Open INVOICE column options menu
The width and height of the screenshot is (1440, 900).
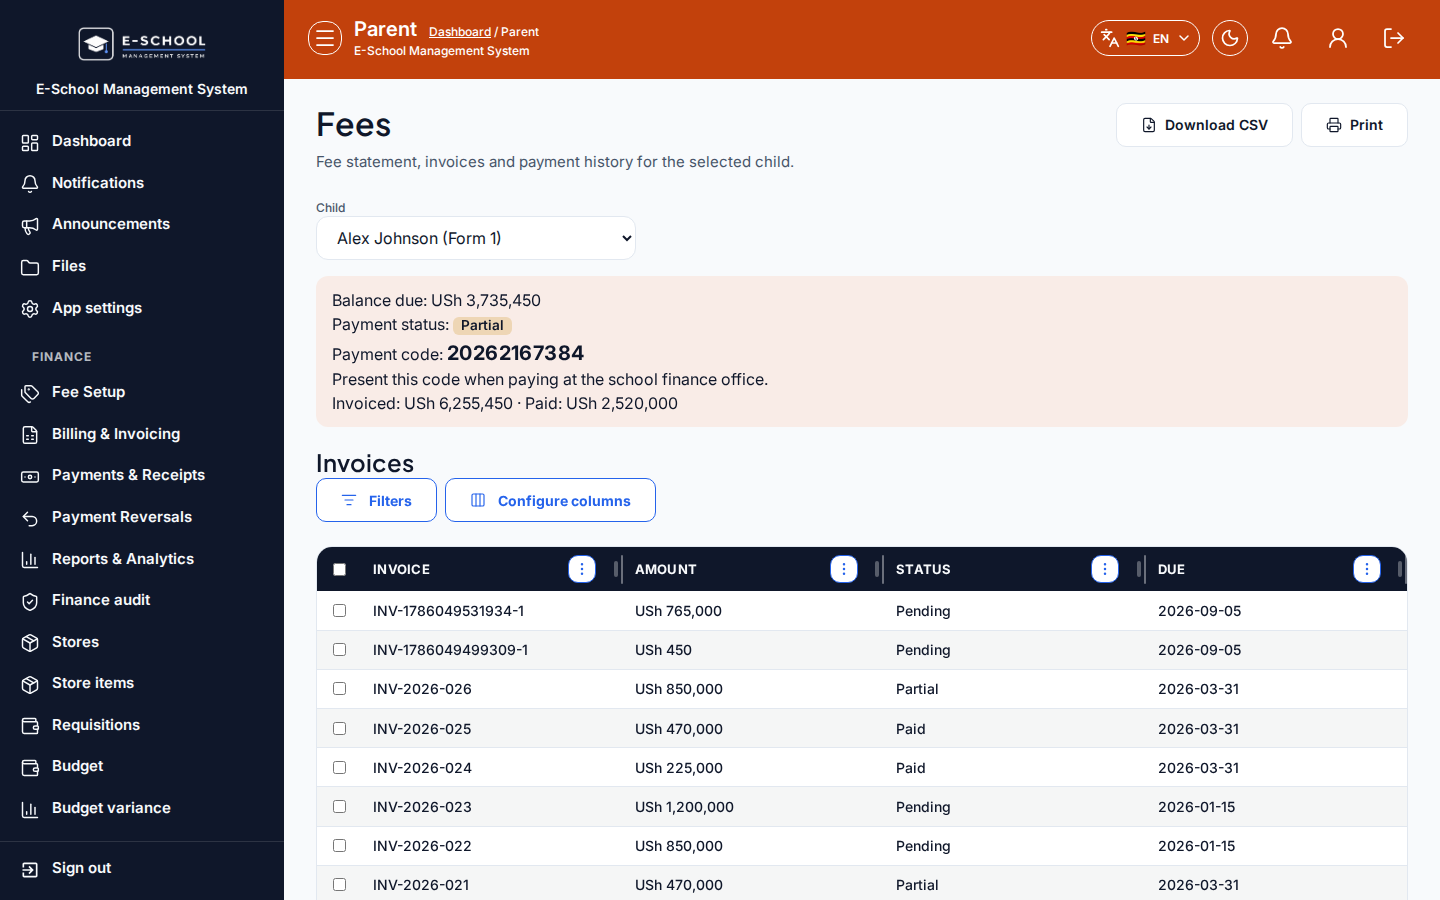coord(582,569)
